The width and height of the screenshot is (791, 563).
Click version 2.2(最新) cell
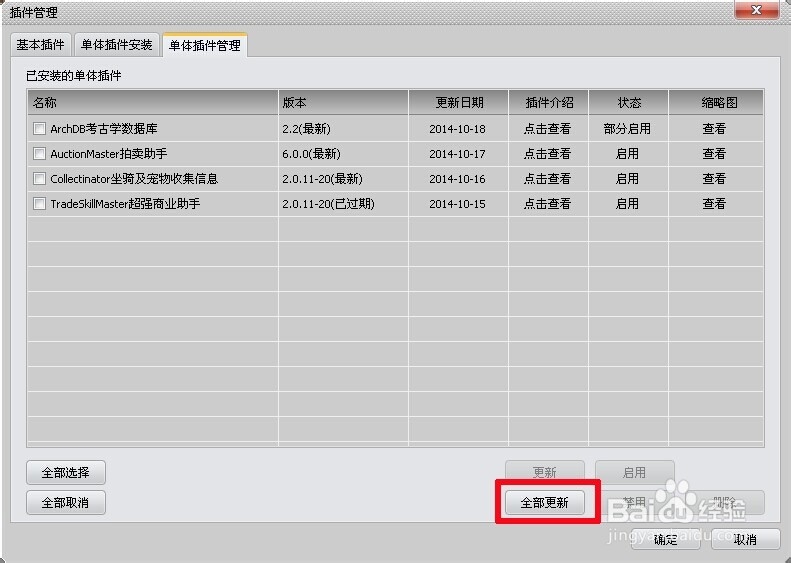click(x=306, y=129)
